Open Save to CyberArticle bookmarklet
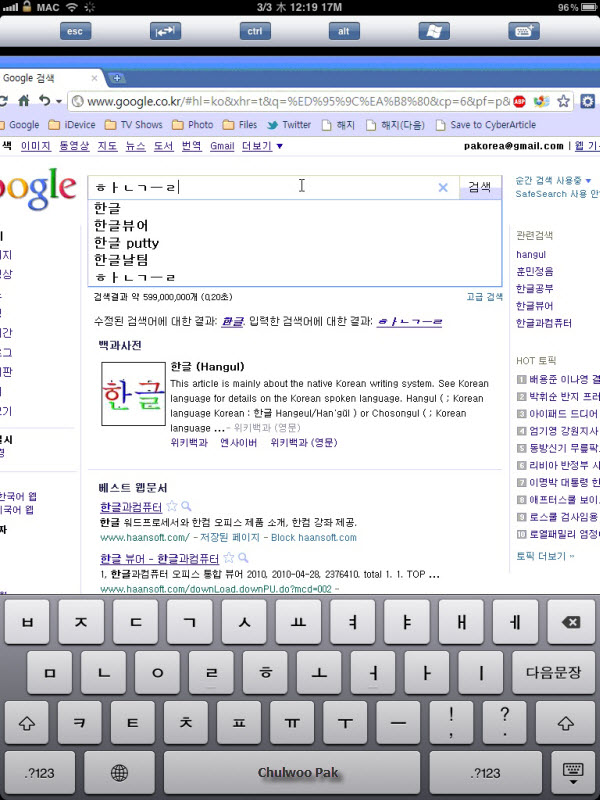The width and height of the screenshot is (600, 800). pos(485,125)
